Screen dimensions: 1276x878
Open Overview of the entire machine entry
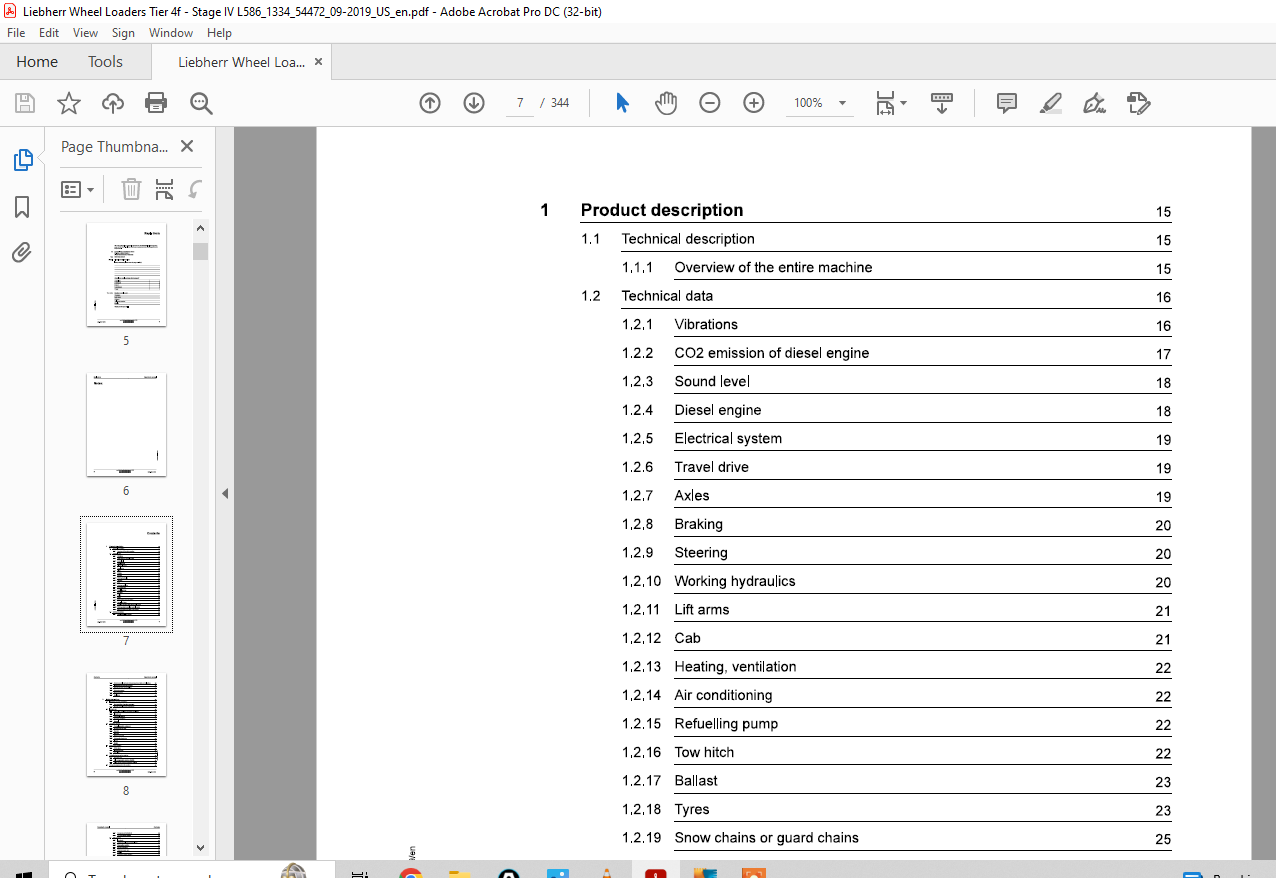773,267
